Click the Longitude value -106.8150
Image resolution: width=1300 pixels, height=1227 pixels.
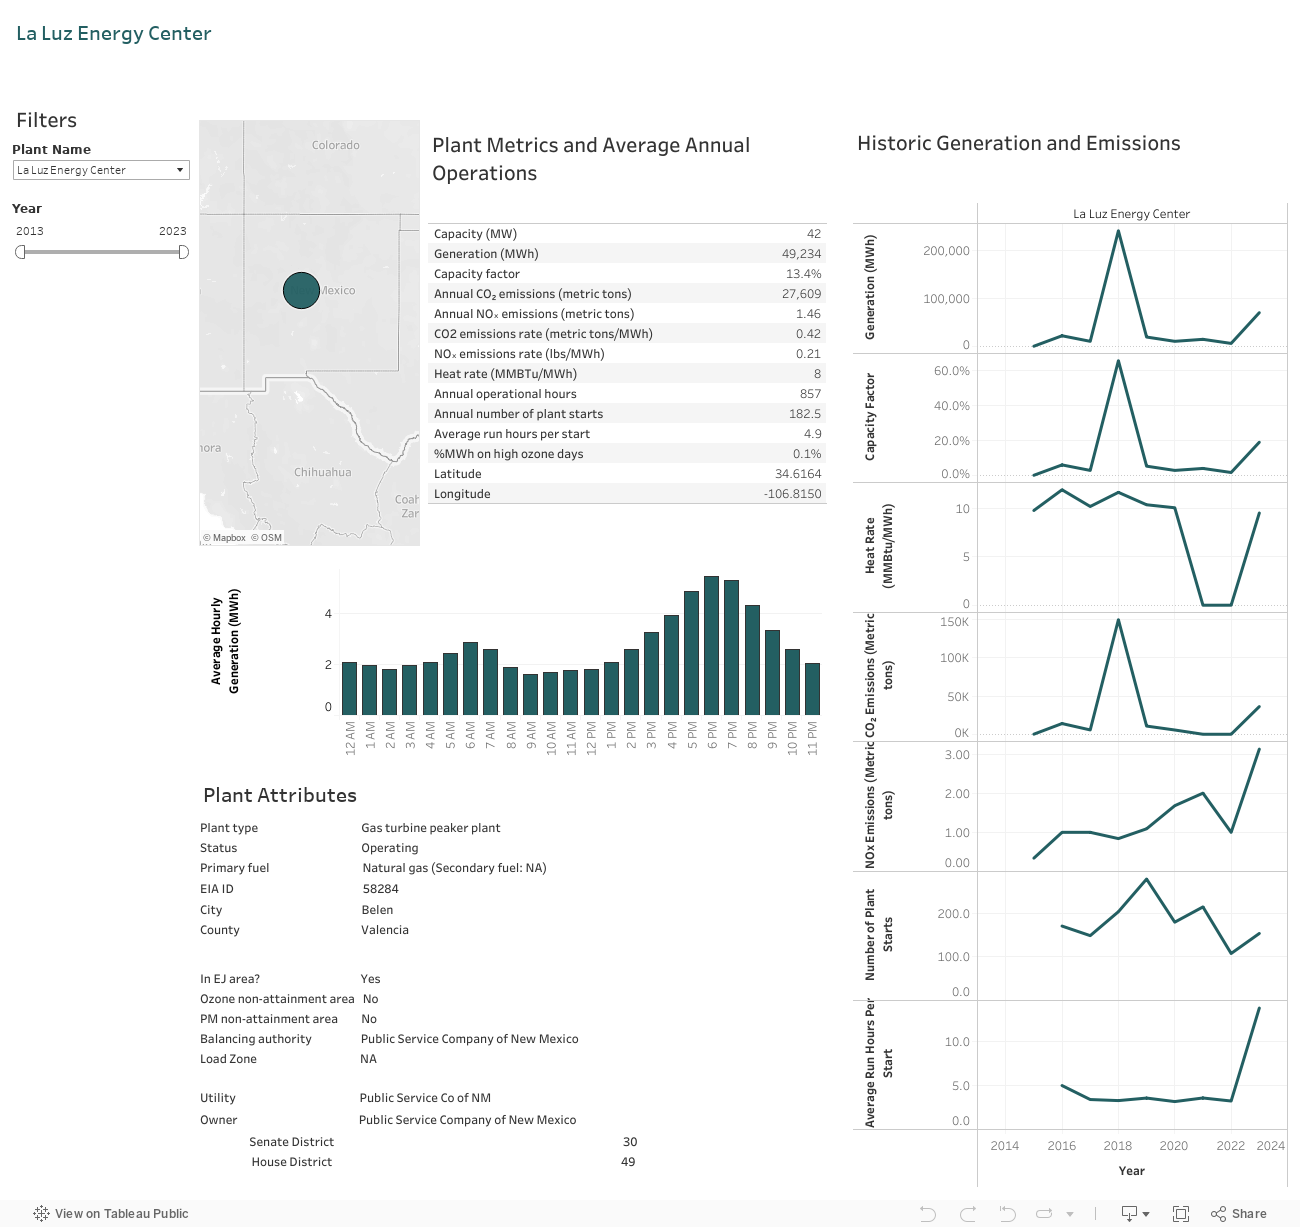[x=793, y=494]
